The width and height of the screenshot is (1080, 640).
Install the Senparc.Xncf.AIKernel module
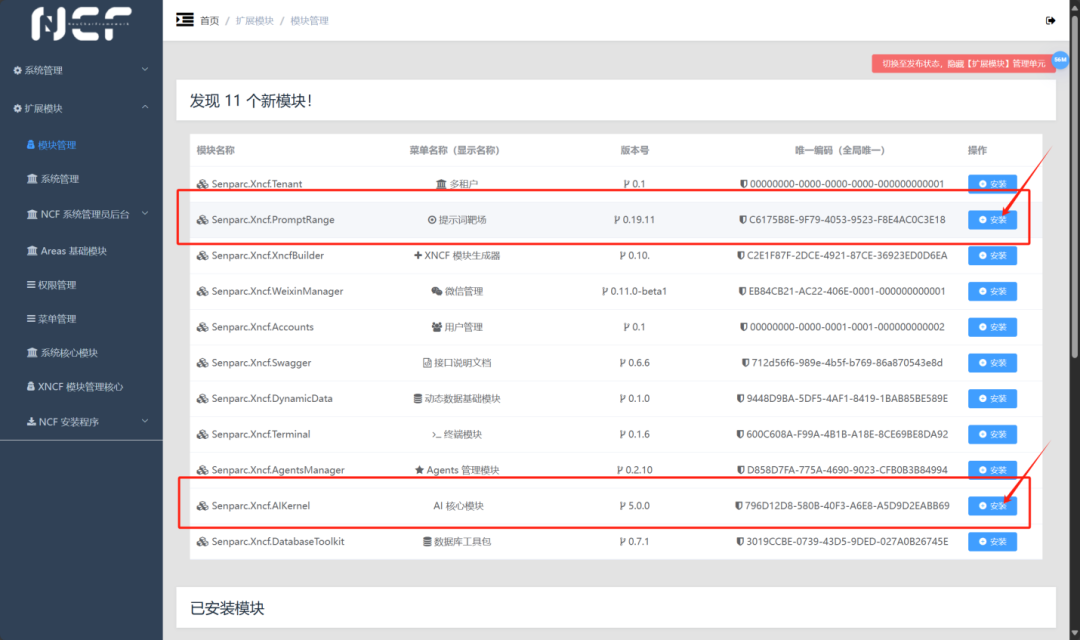click(x=993, y=506)
